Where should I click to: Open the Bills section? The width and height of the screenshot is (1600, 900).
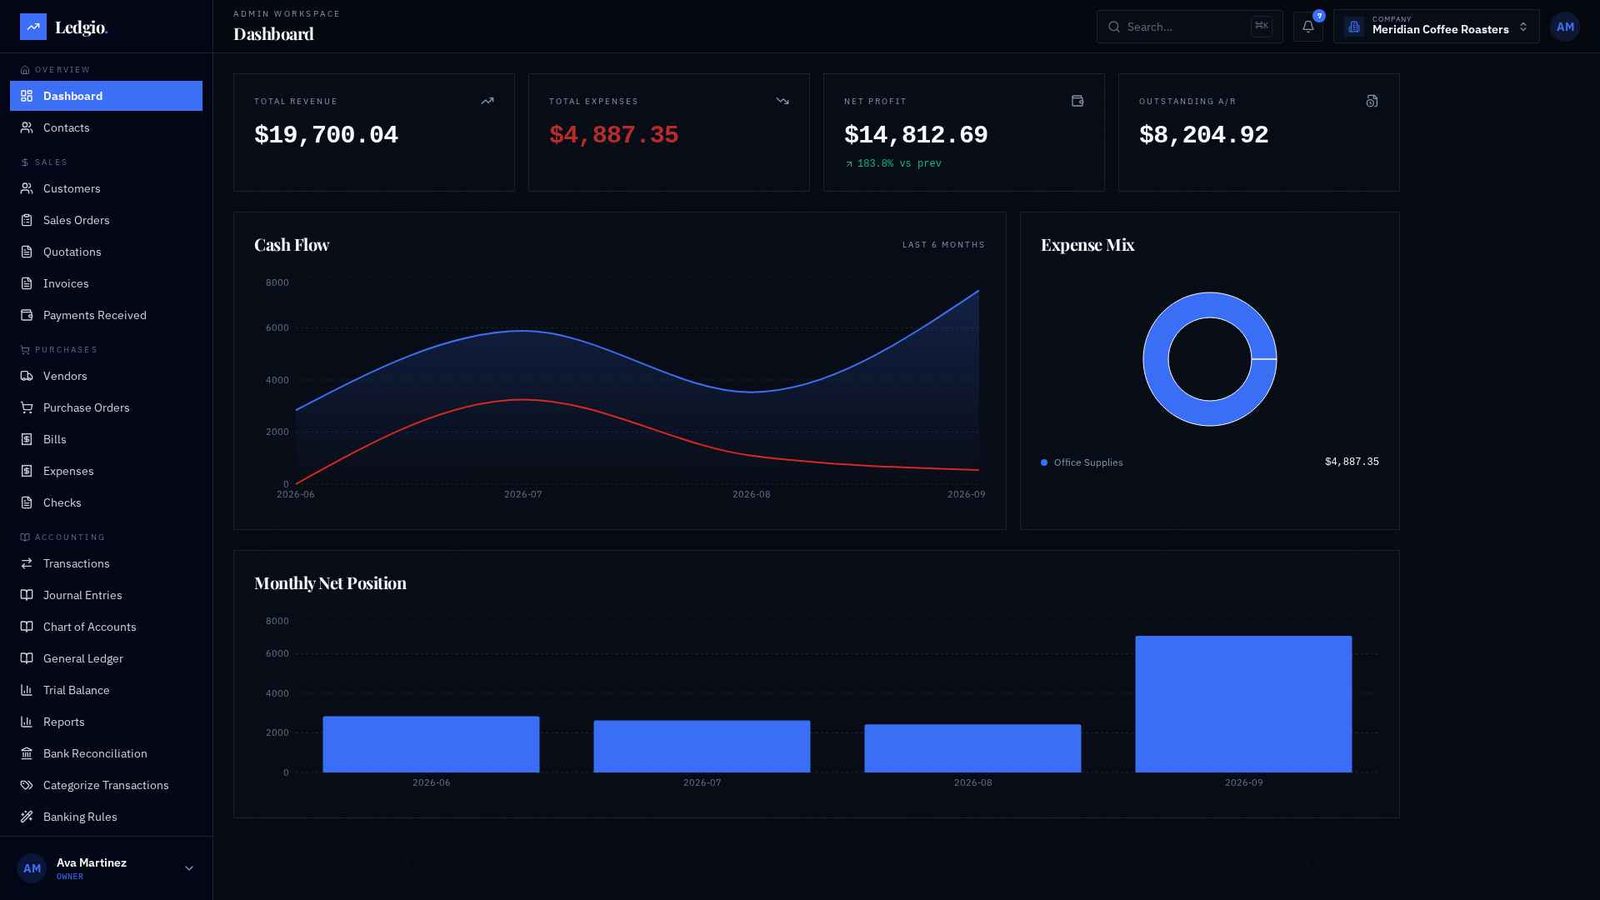click(106, 440)
